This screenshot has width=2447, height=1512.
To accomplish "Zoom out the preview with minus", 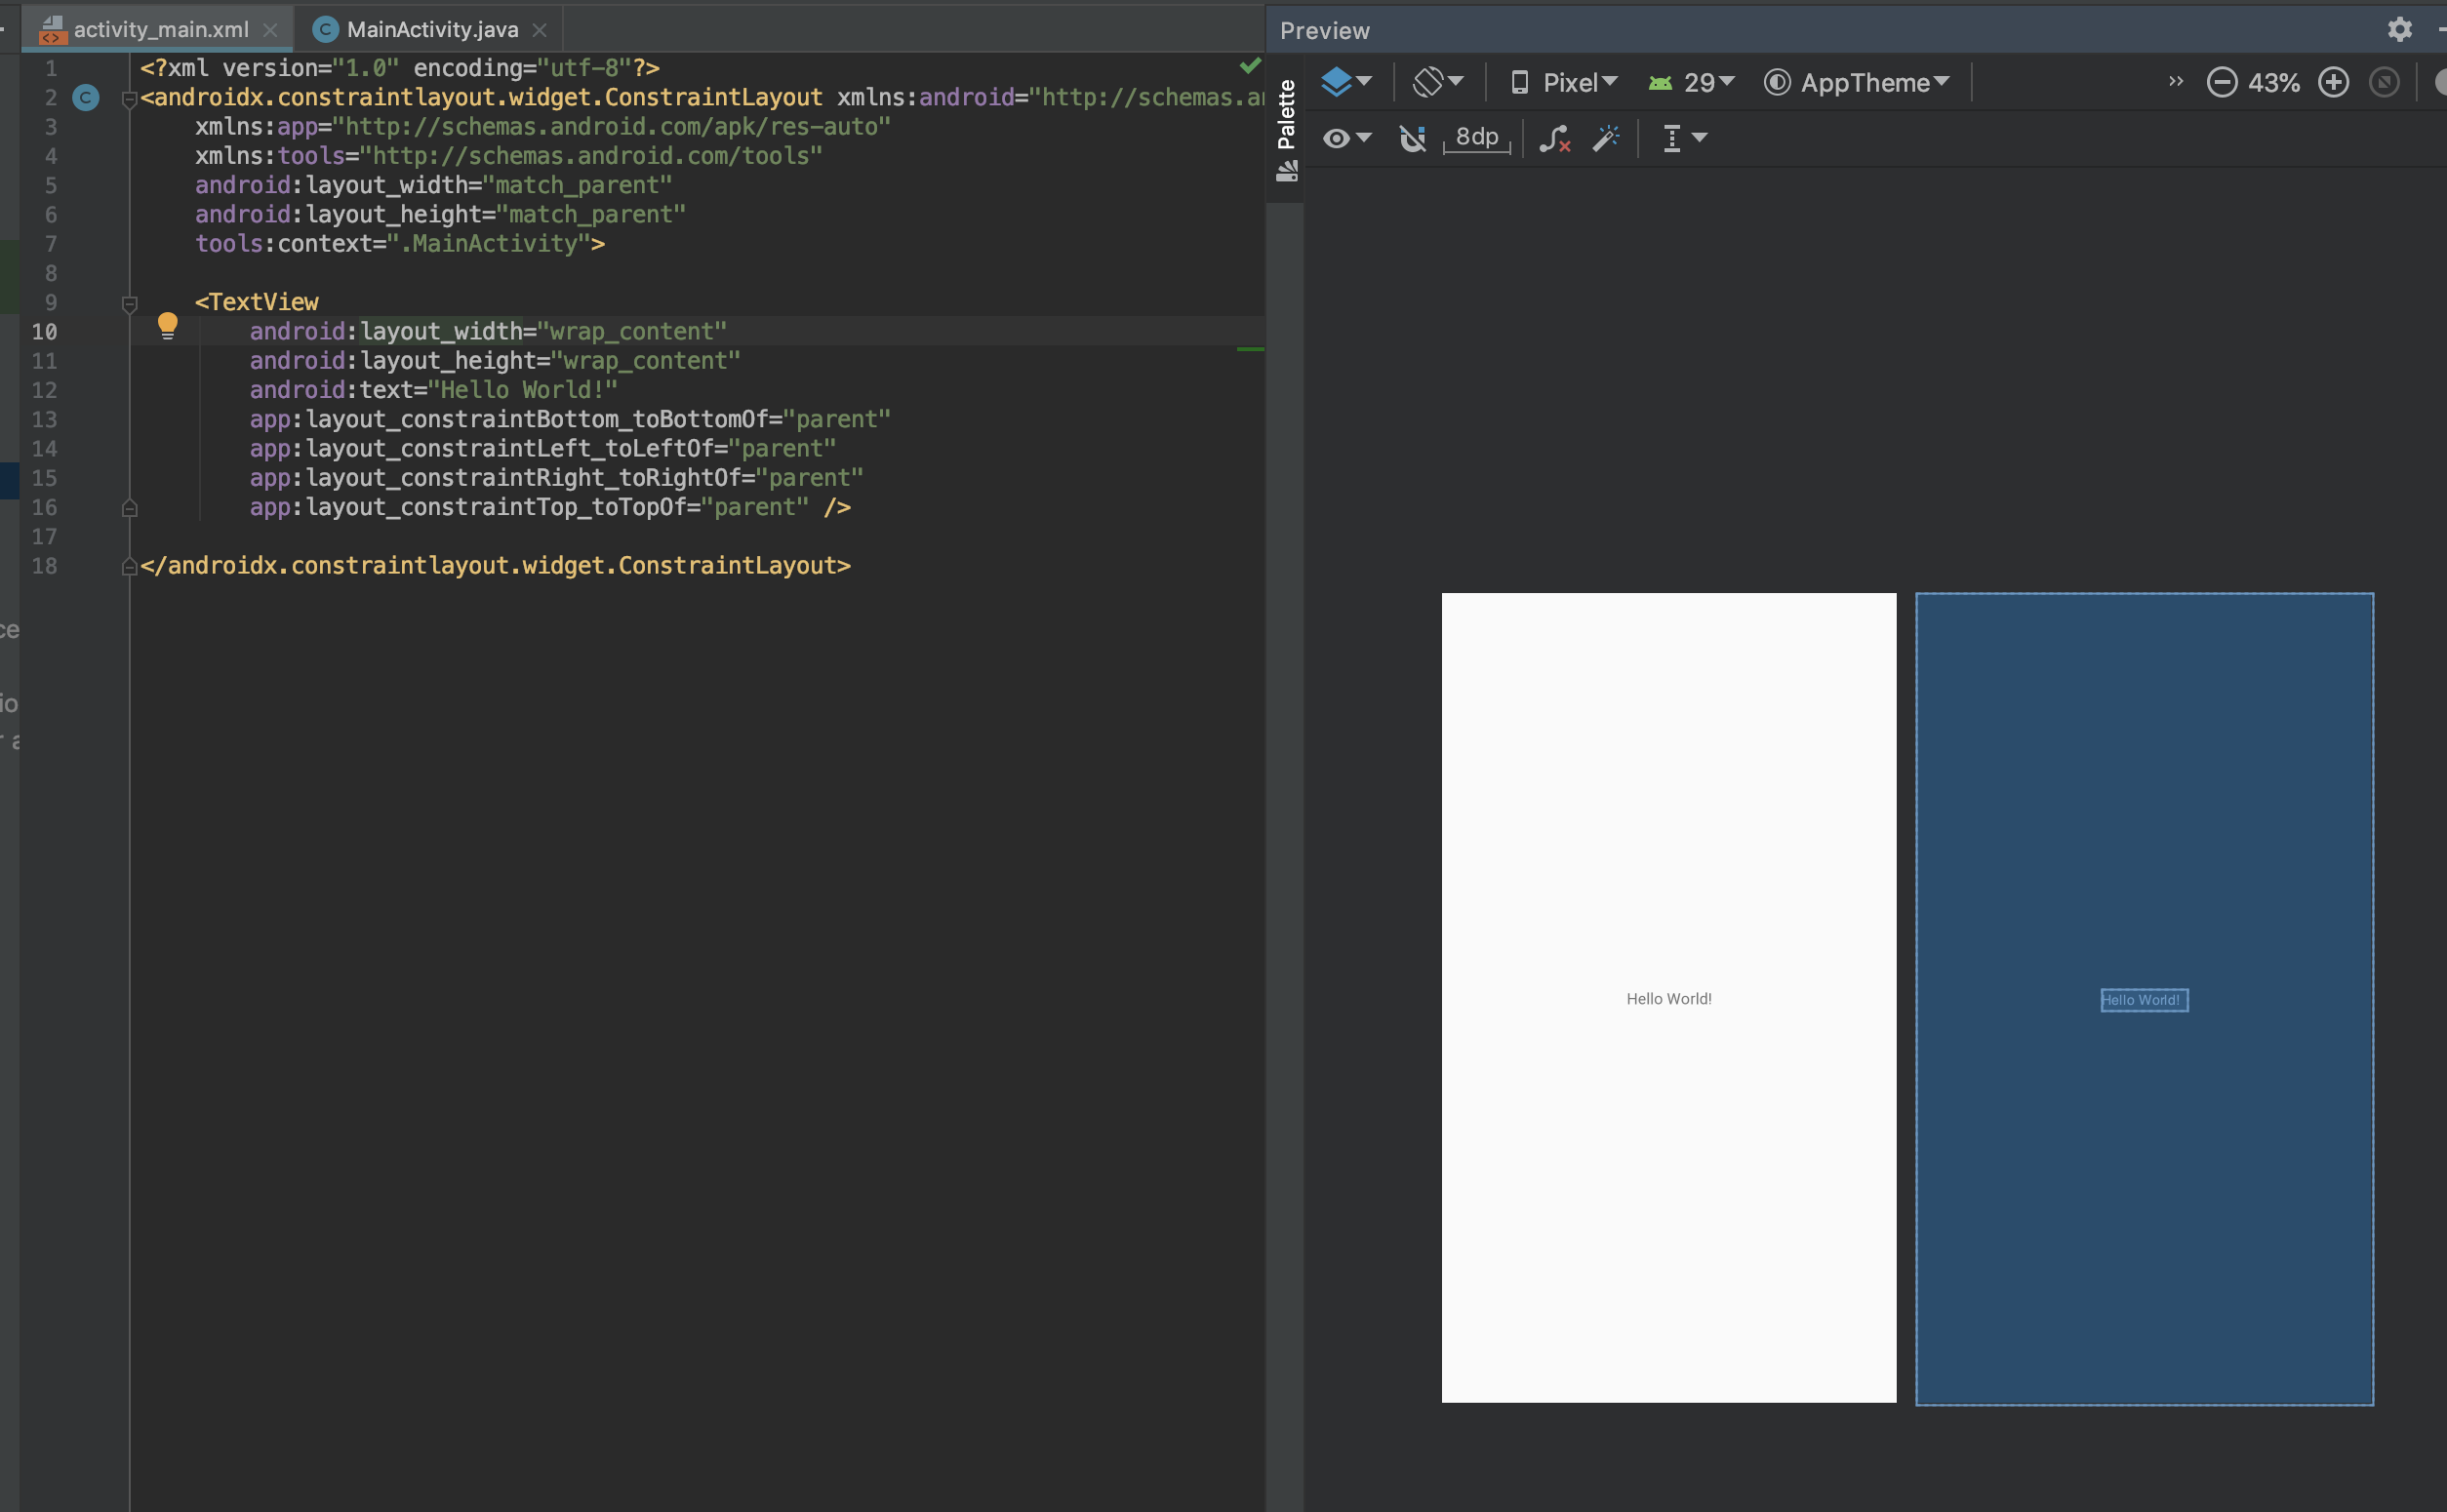I will [2221, 82].
